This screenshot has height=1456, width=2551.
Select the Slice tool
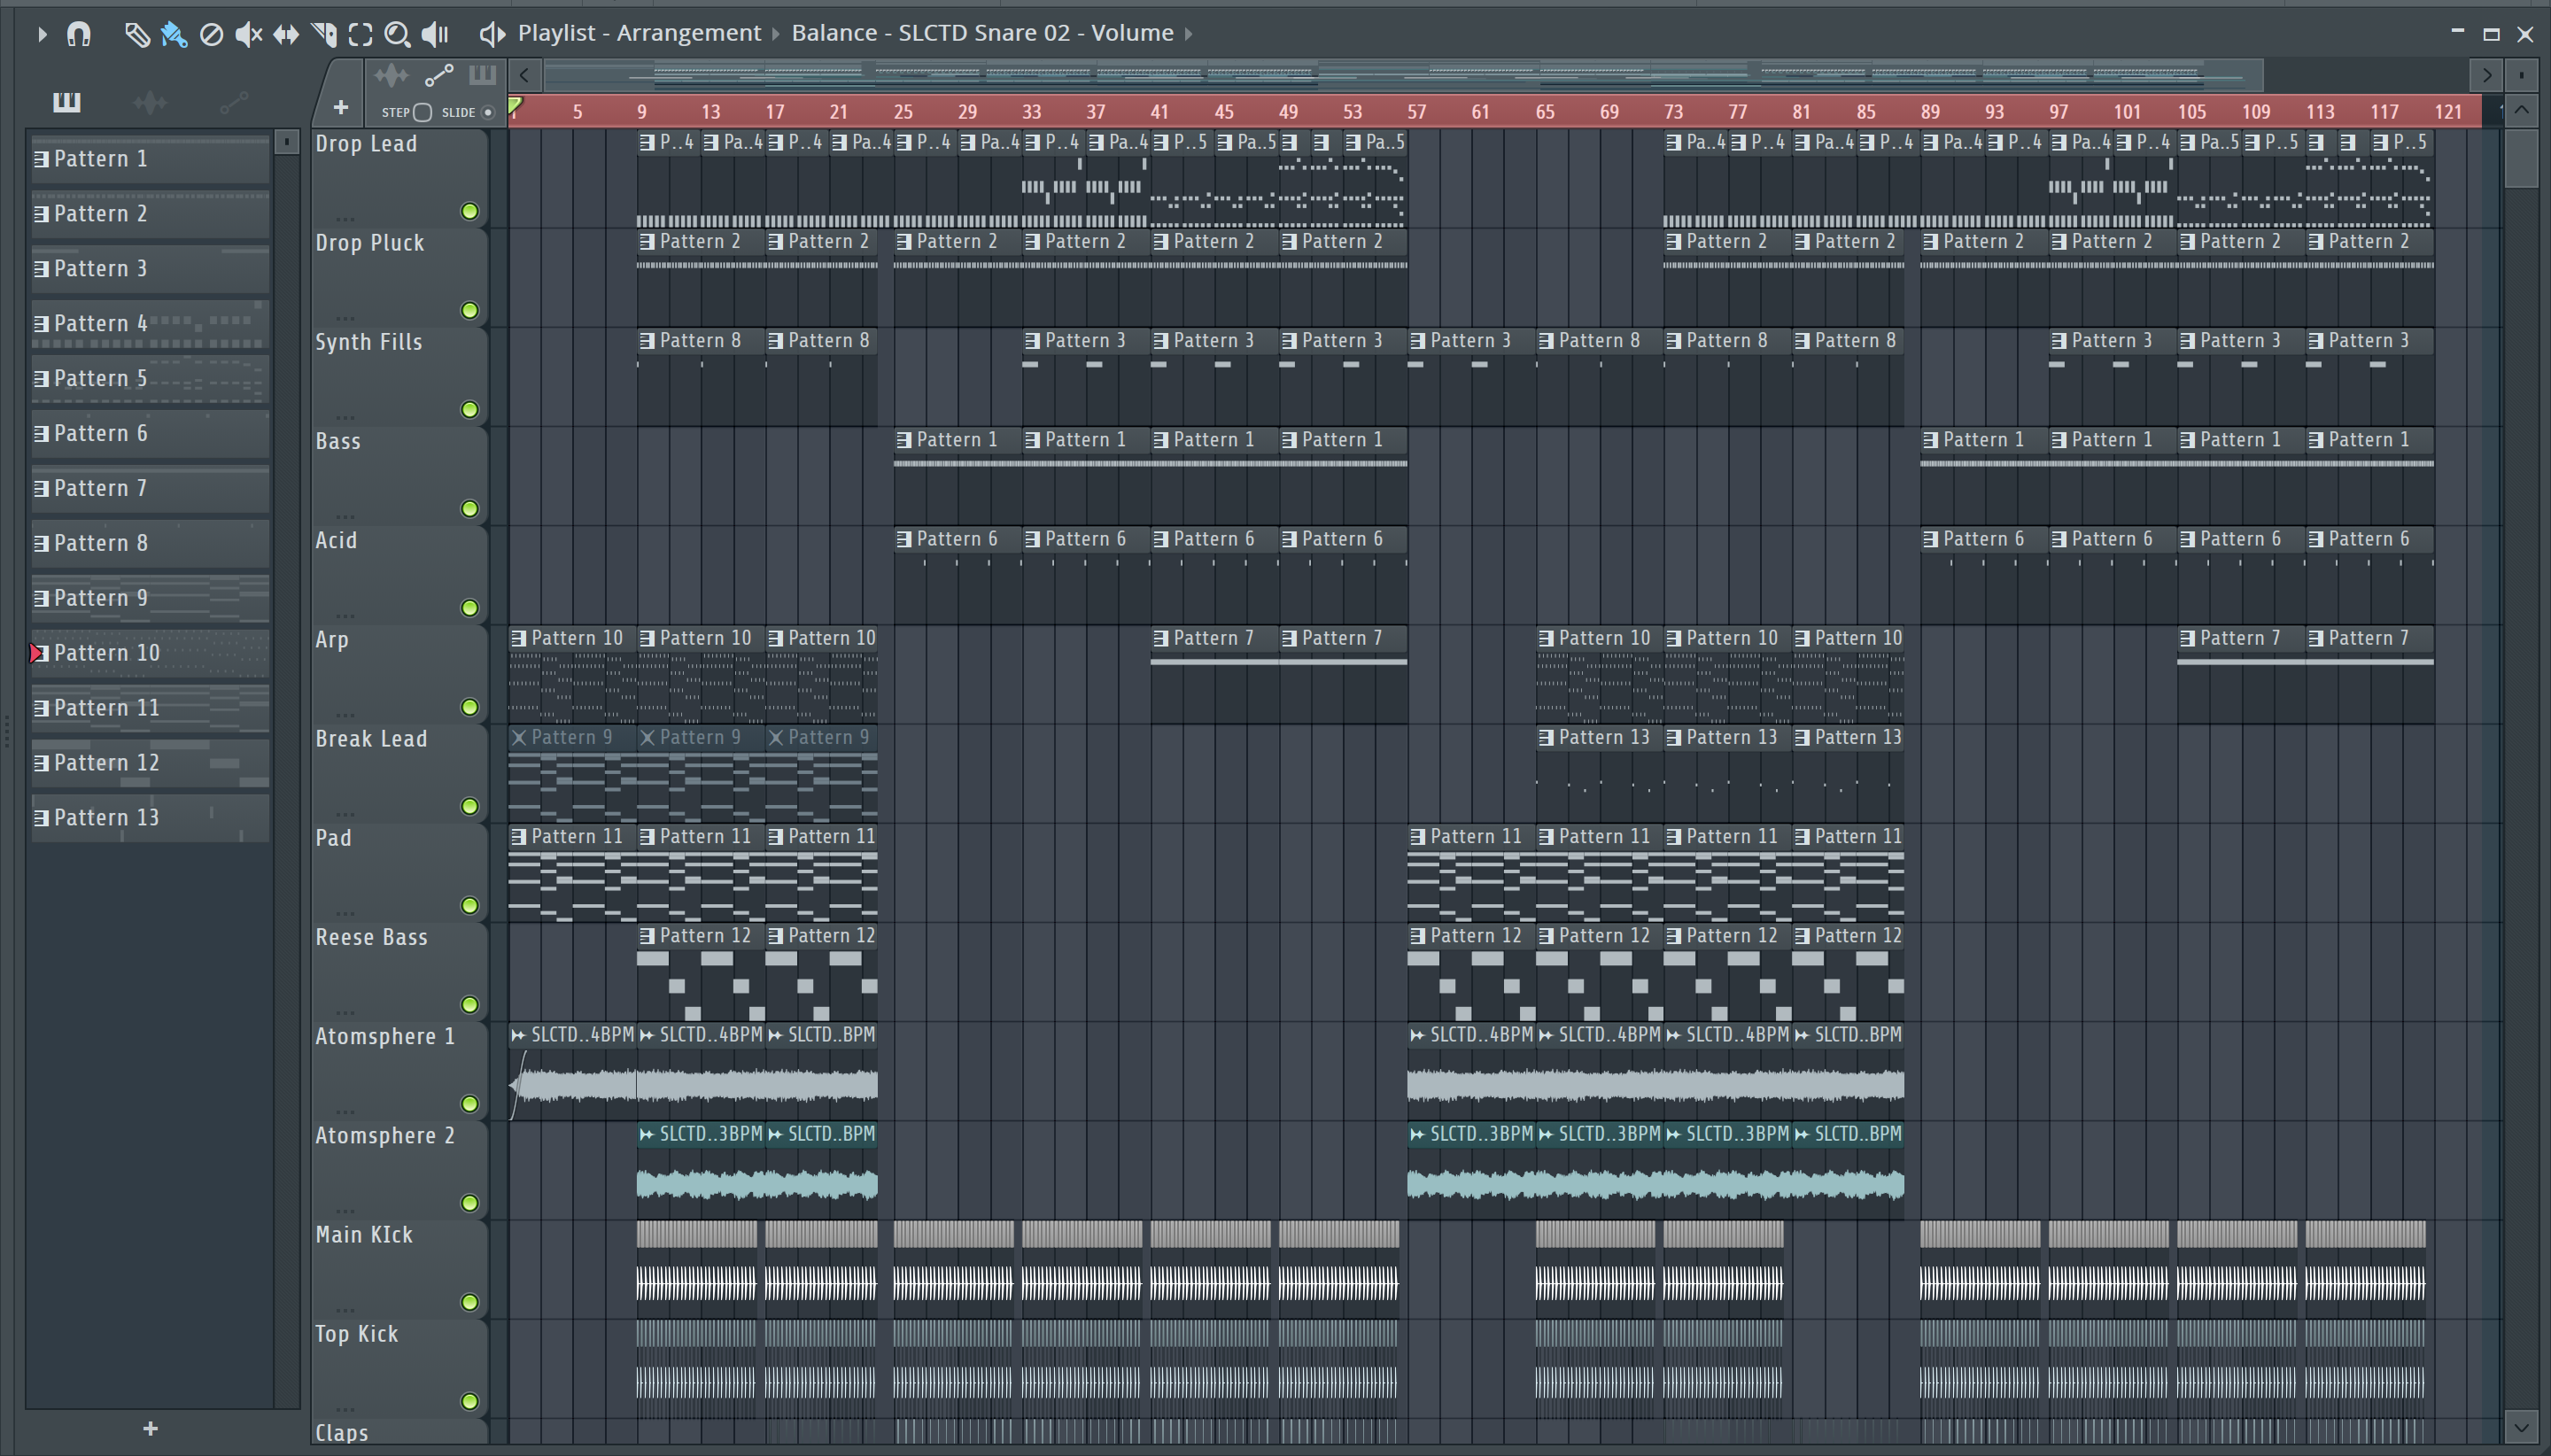coord(323,35)
